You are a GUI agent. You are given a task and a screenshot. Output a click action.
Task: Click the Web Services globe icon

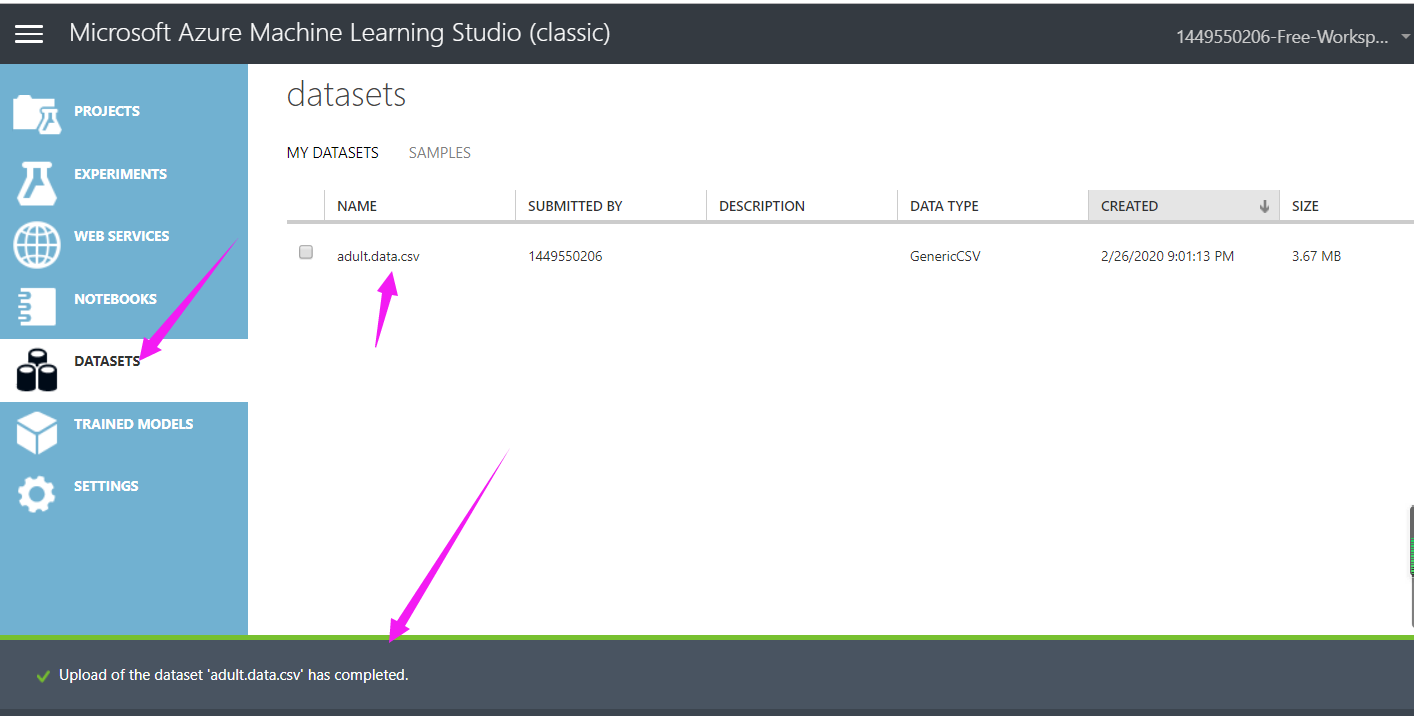[x=36, y=244]
